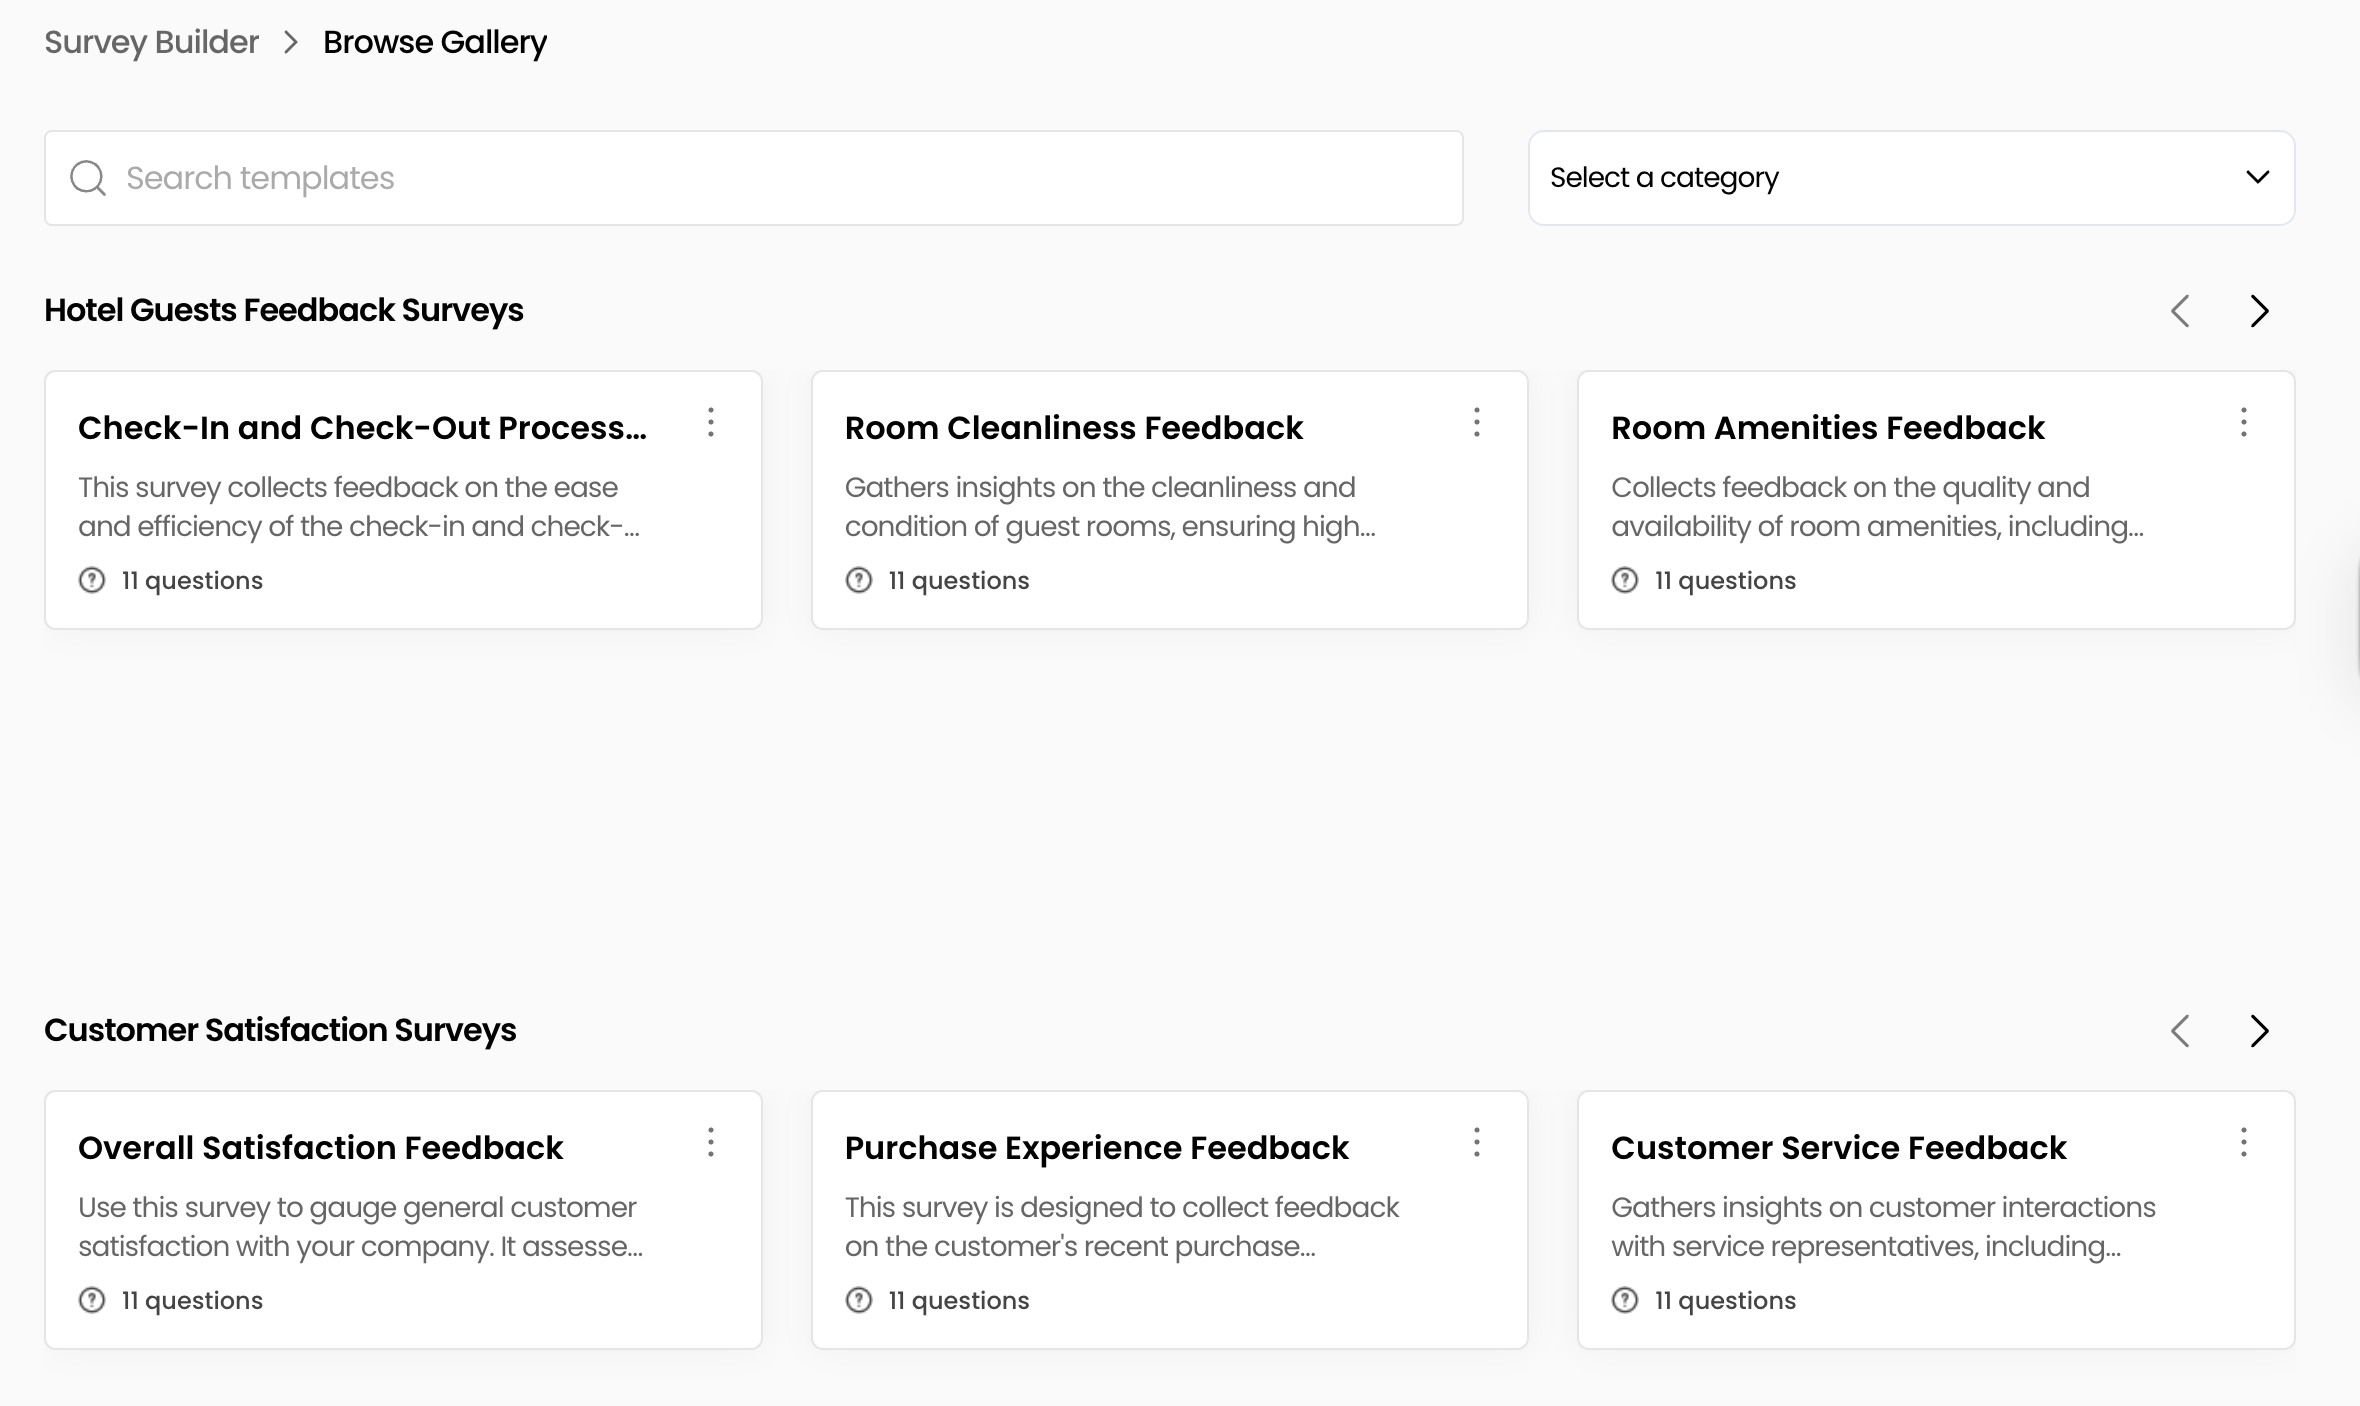The height and width of the screenshot is (1406, 2360).
Task: Open the Check-In and Check-Out card's options menu
Action: tap(711, 424)
